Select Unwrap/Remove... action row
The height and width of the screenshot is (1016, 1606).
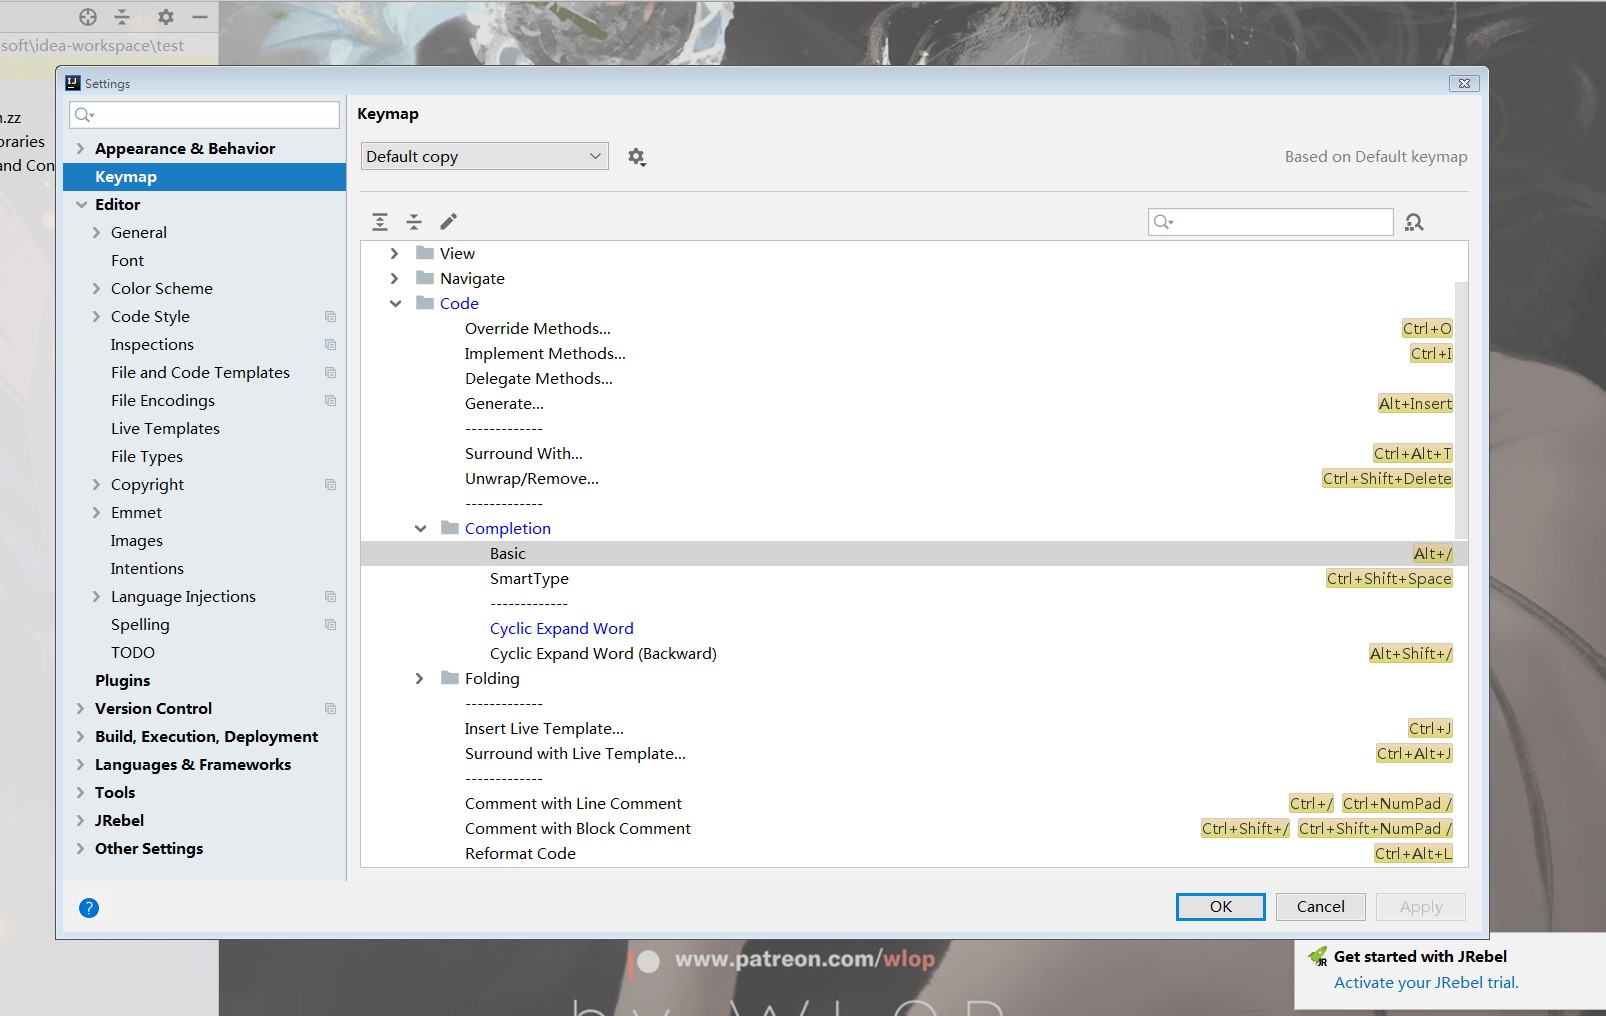[914, 478]
